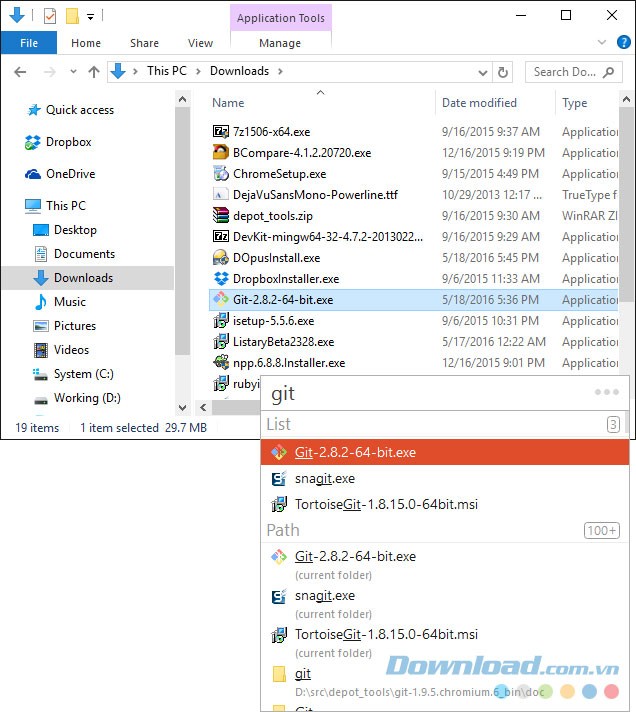
Task: Refresh the Downloads folder
Action: [x=503, y=72]
